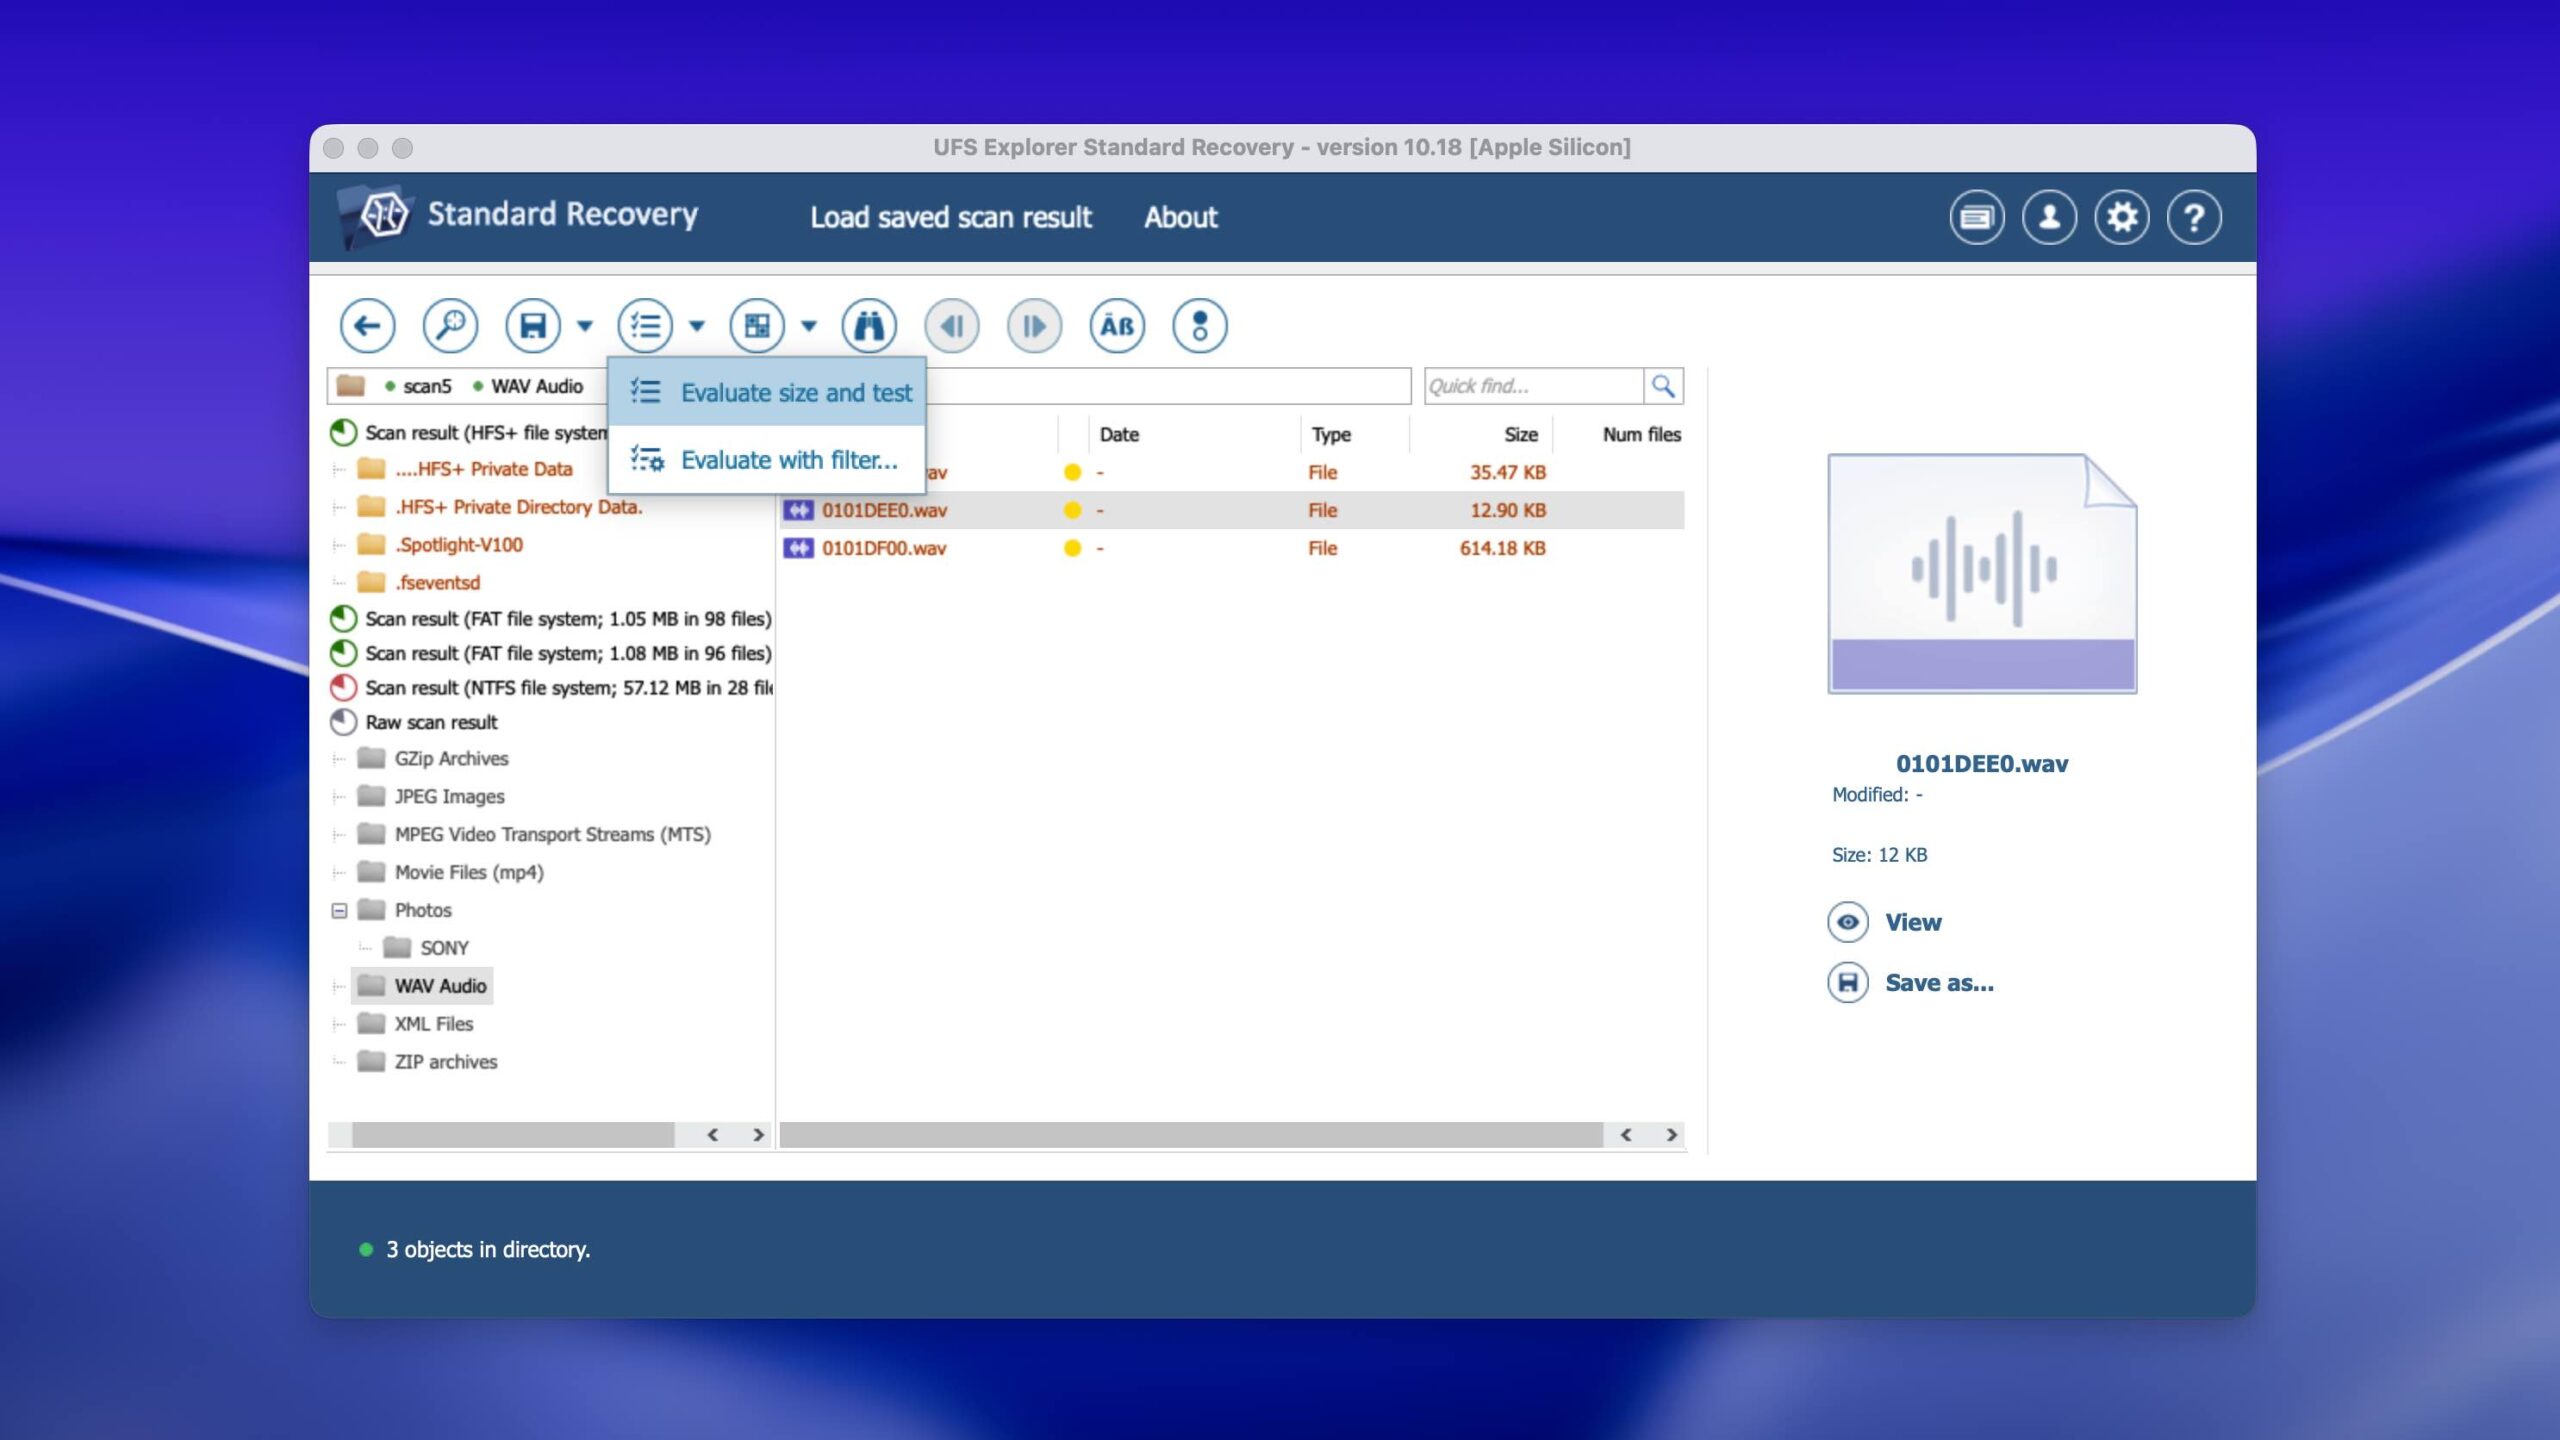Click the Quick find input field
This screenshot has width=2560, height=1440.
pos(1532,386)
